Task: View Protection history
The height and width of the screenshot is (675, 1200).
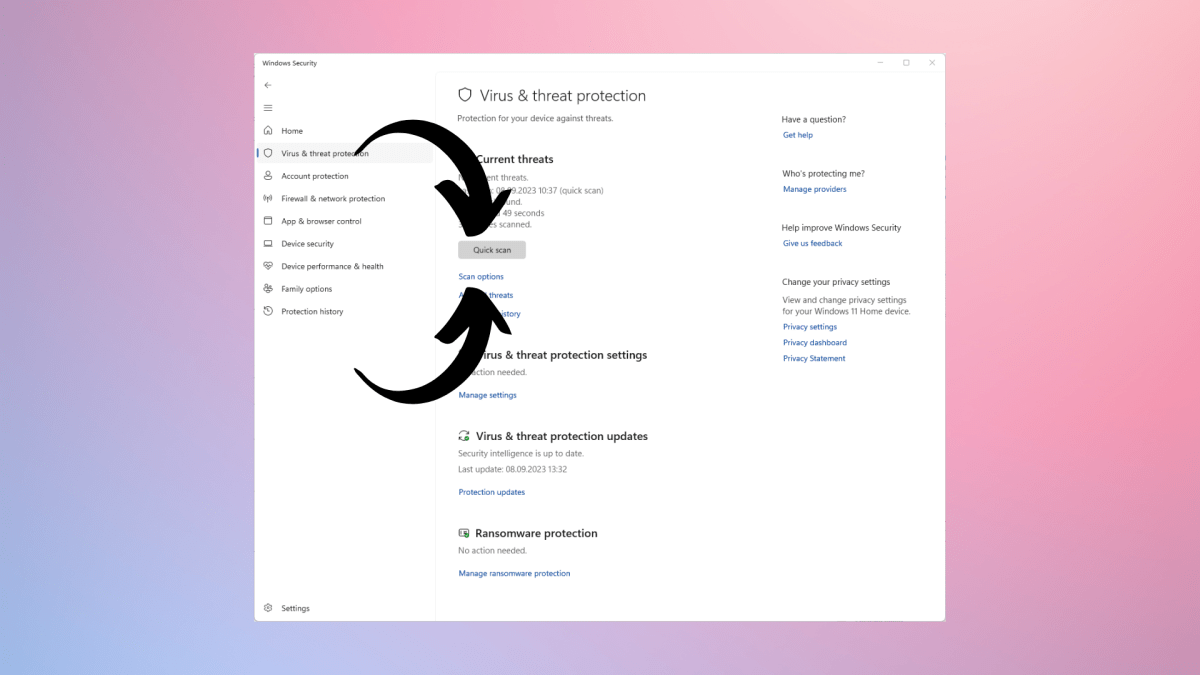Action: [x=312, y=312]
